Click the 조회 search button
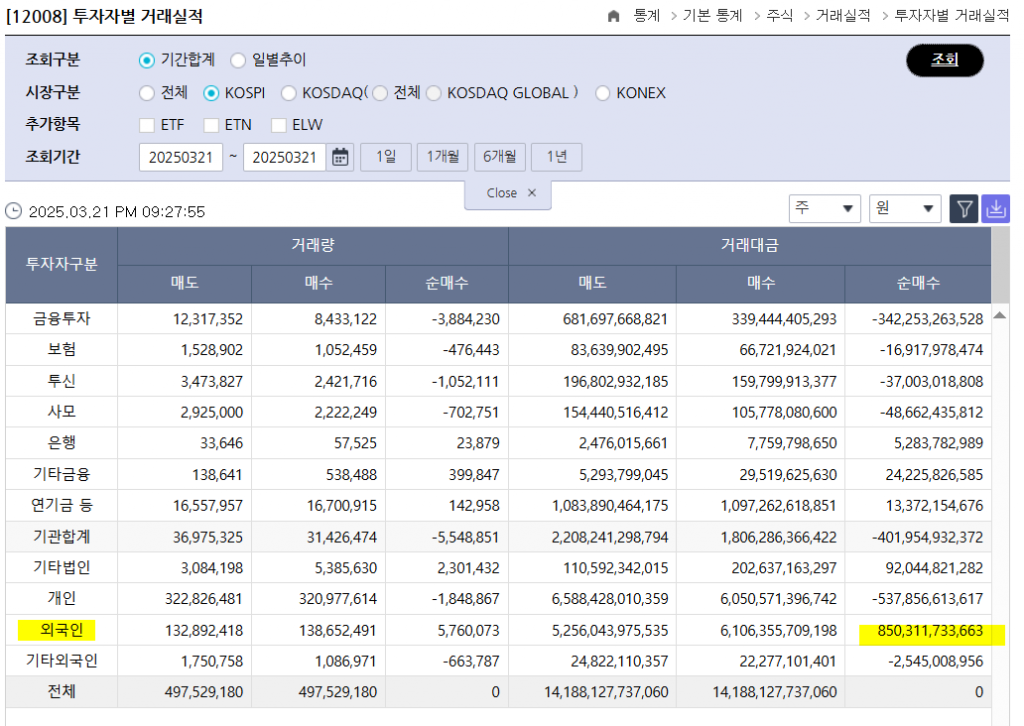 (x=944, y=60)
